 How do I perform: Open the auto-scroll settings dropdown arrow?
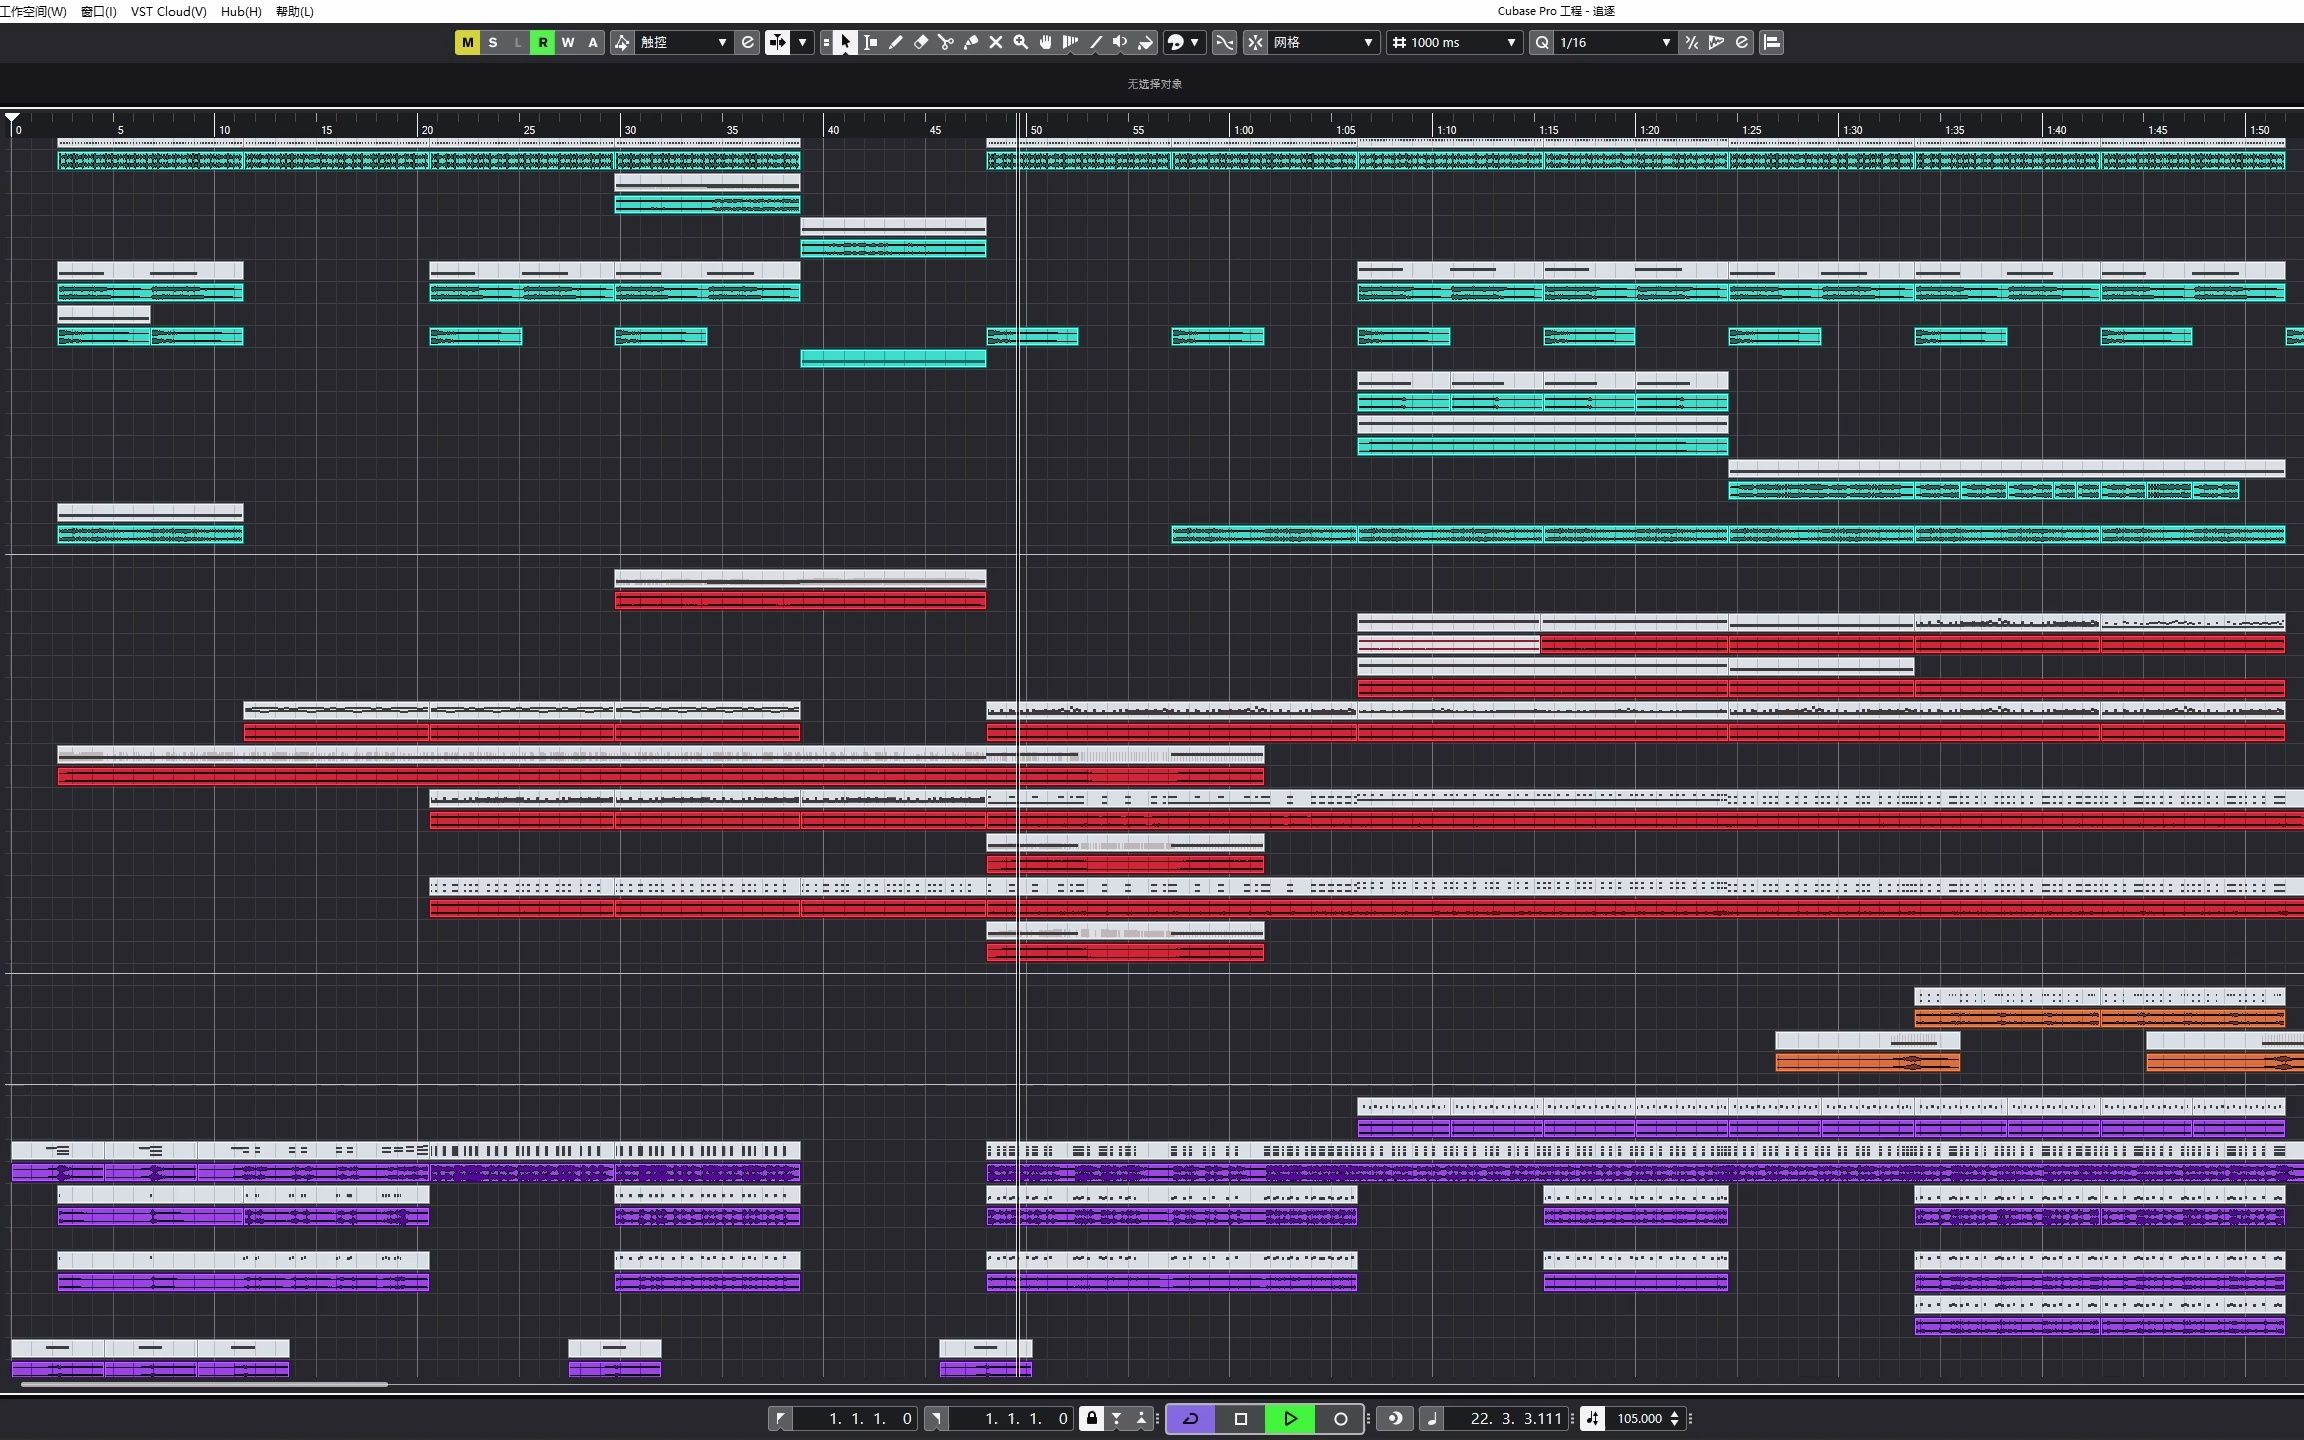click(x=802, y=42)
